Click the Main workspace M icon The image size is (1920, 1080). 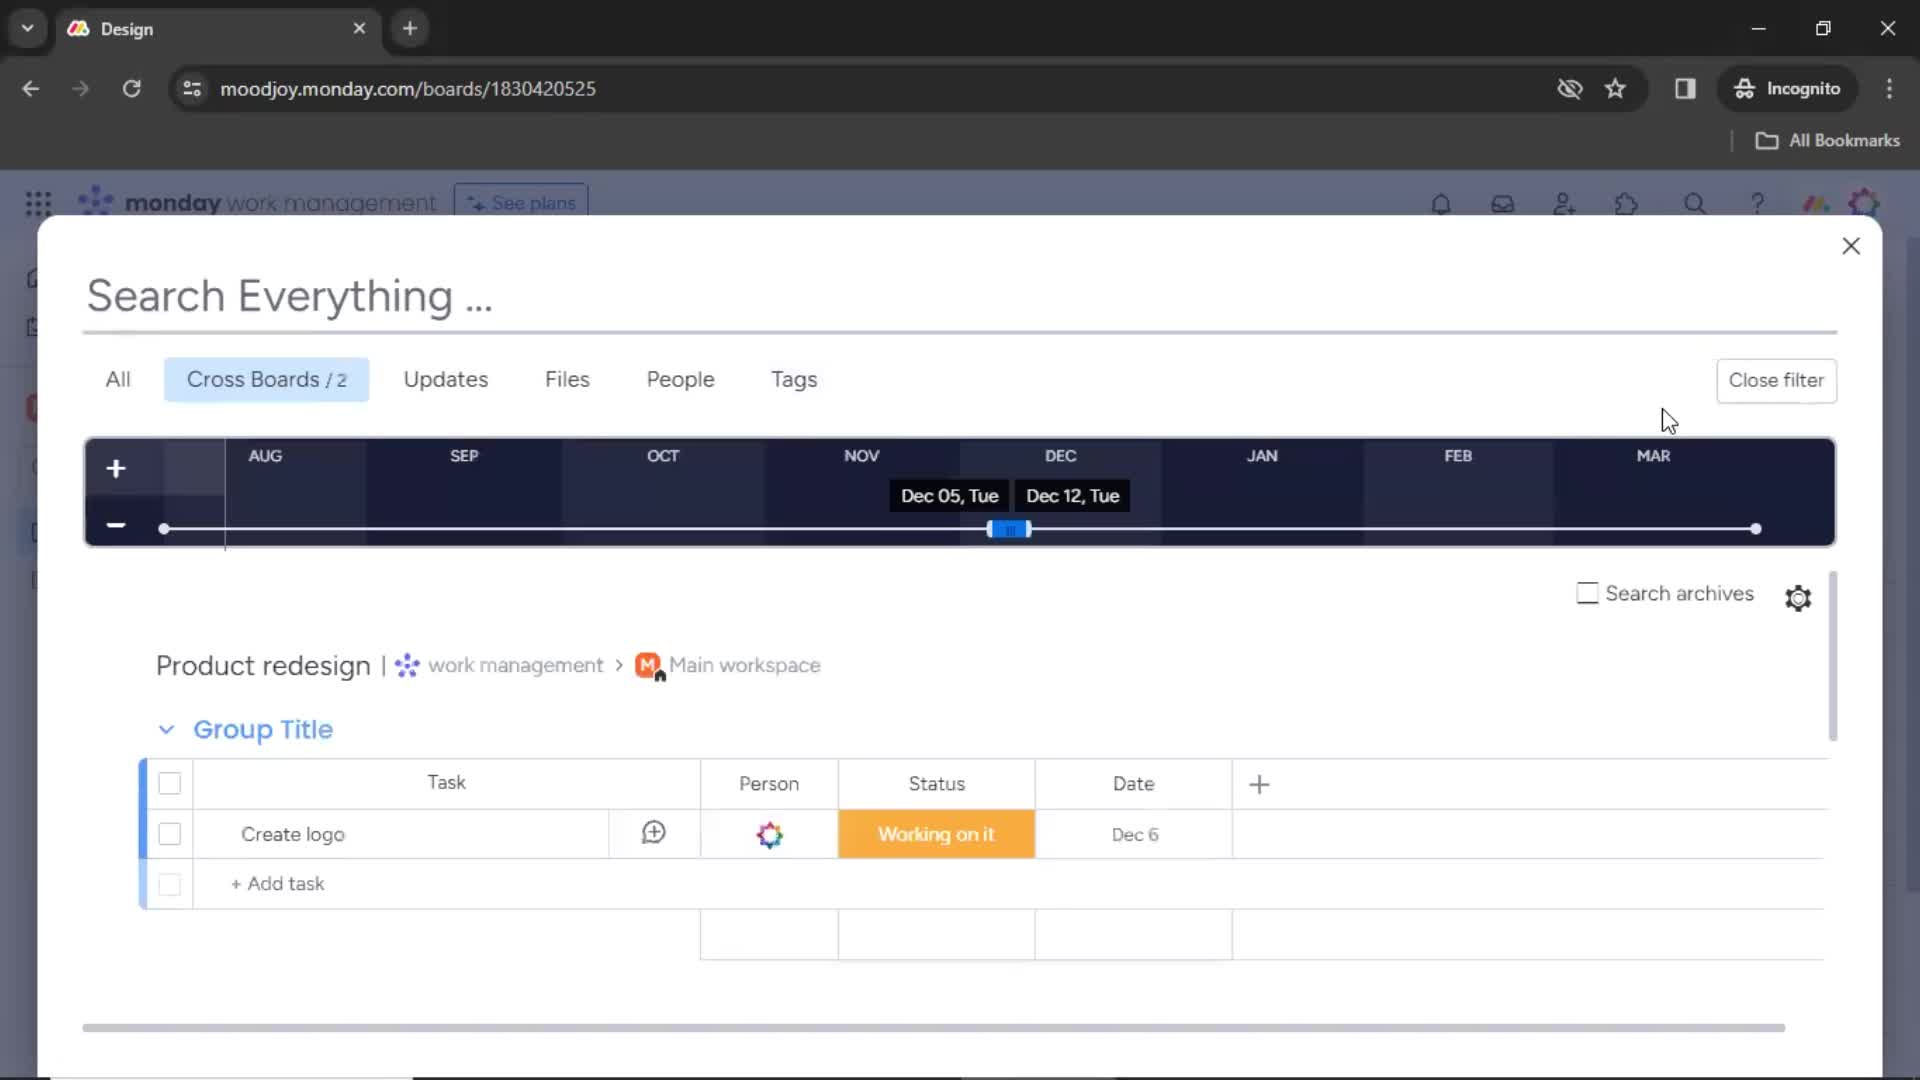649,665
